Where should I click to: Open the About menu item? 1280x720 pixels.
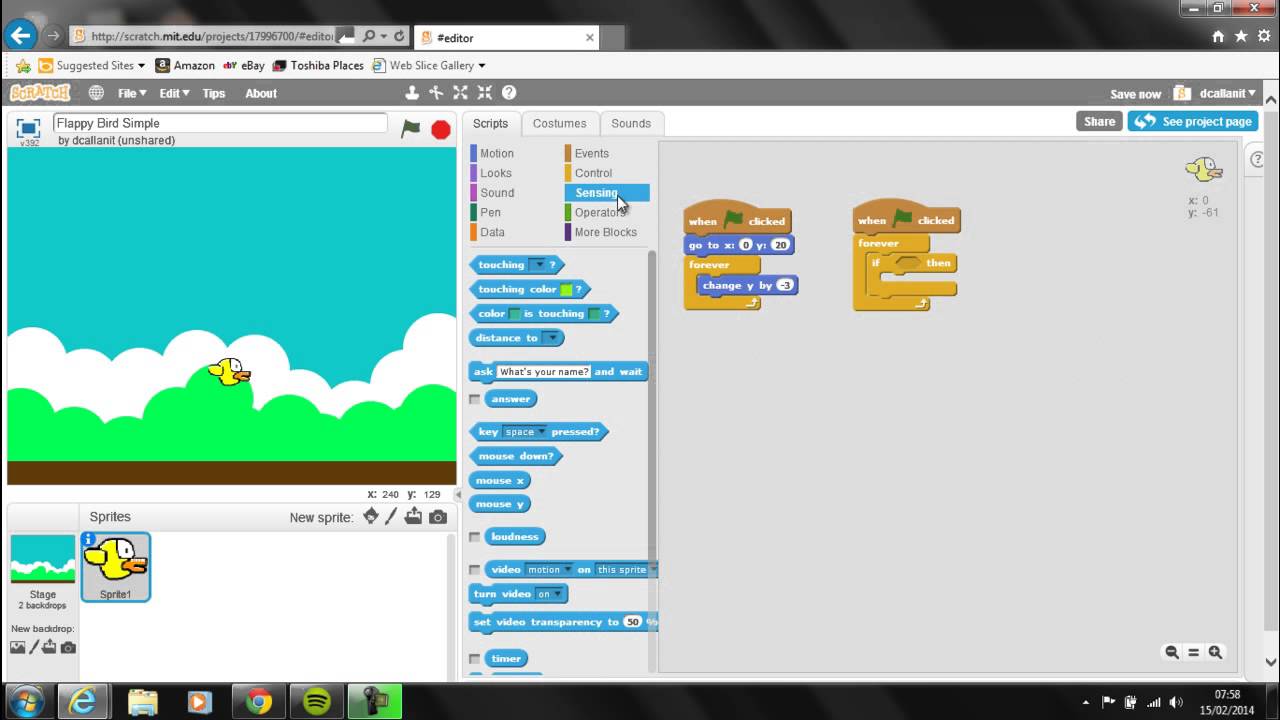[261, 93]
